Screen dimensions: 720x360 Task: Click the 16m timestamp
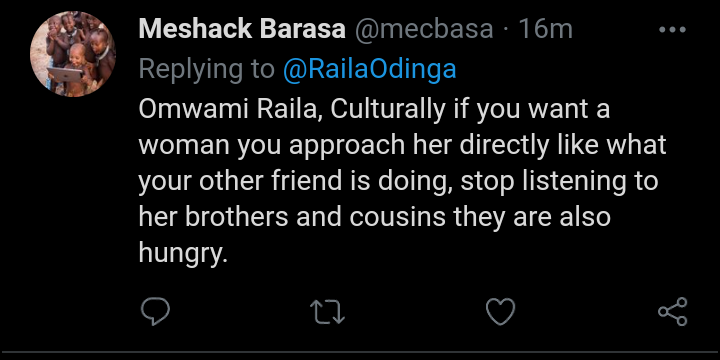546,29
